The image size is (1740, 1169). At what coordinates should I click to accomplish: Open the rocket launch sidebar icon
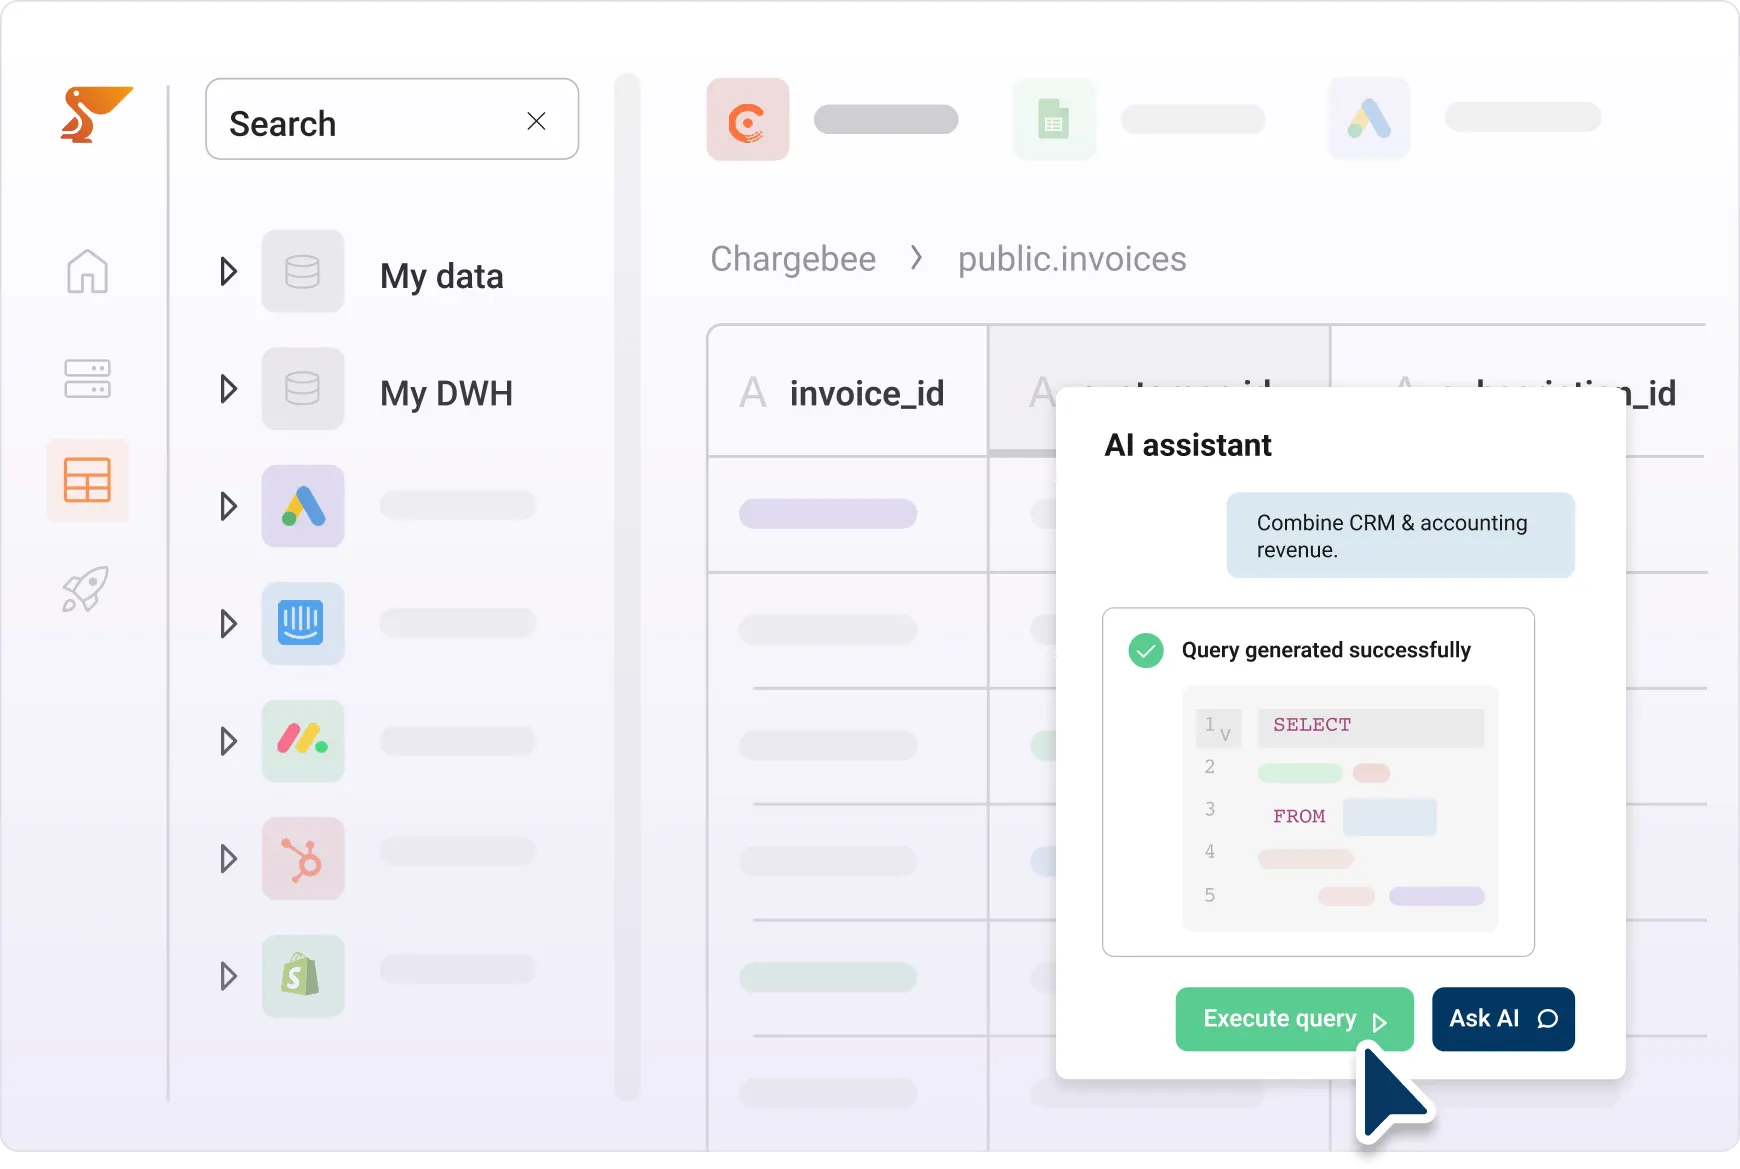[x=87, y=589]
